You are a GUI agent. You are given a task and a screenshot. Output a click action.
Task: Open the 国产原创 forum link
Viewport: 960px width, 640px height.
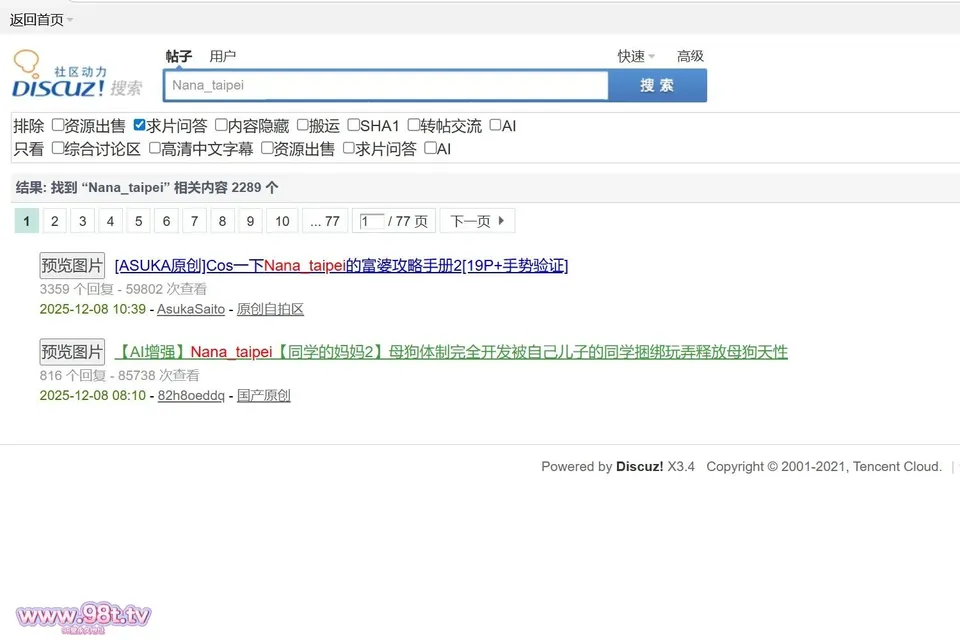click(263, 396)
